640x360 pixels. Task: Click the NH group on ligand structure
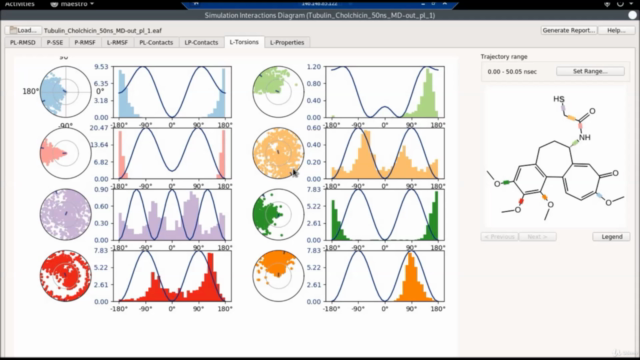point(584,137)
